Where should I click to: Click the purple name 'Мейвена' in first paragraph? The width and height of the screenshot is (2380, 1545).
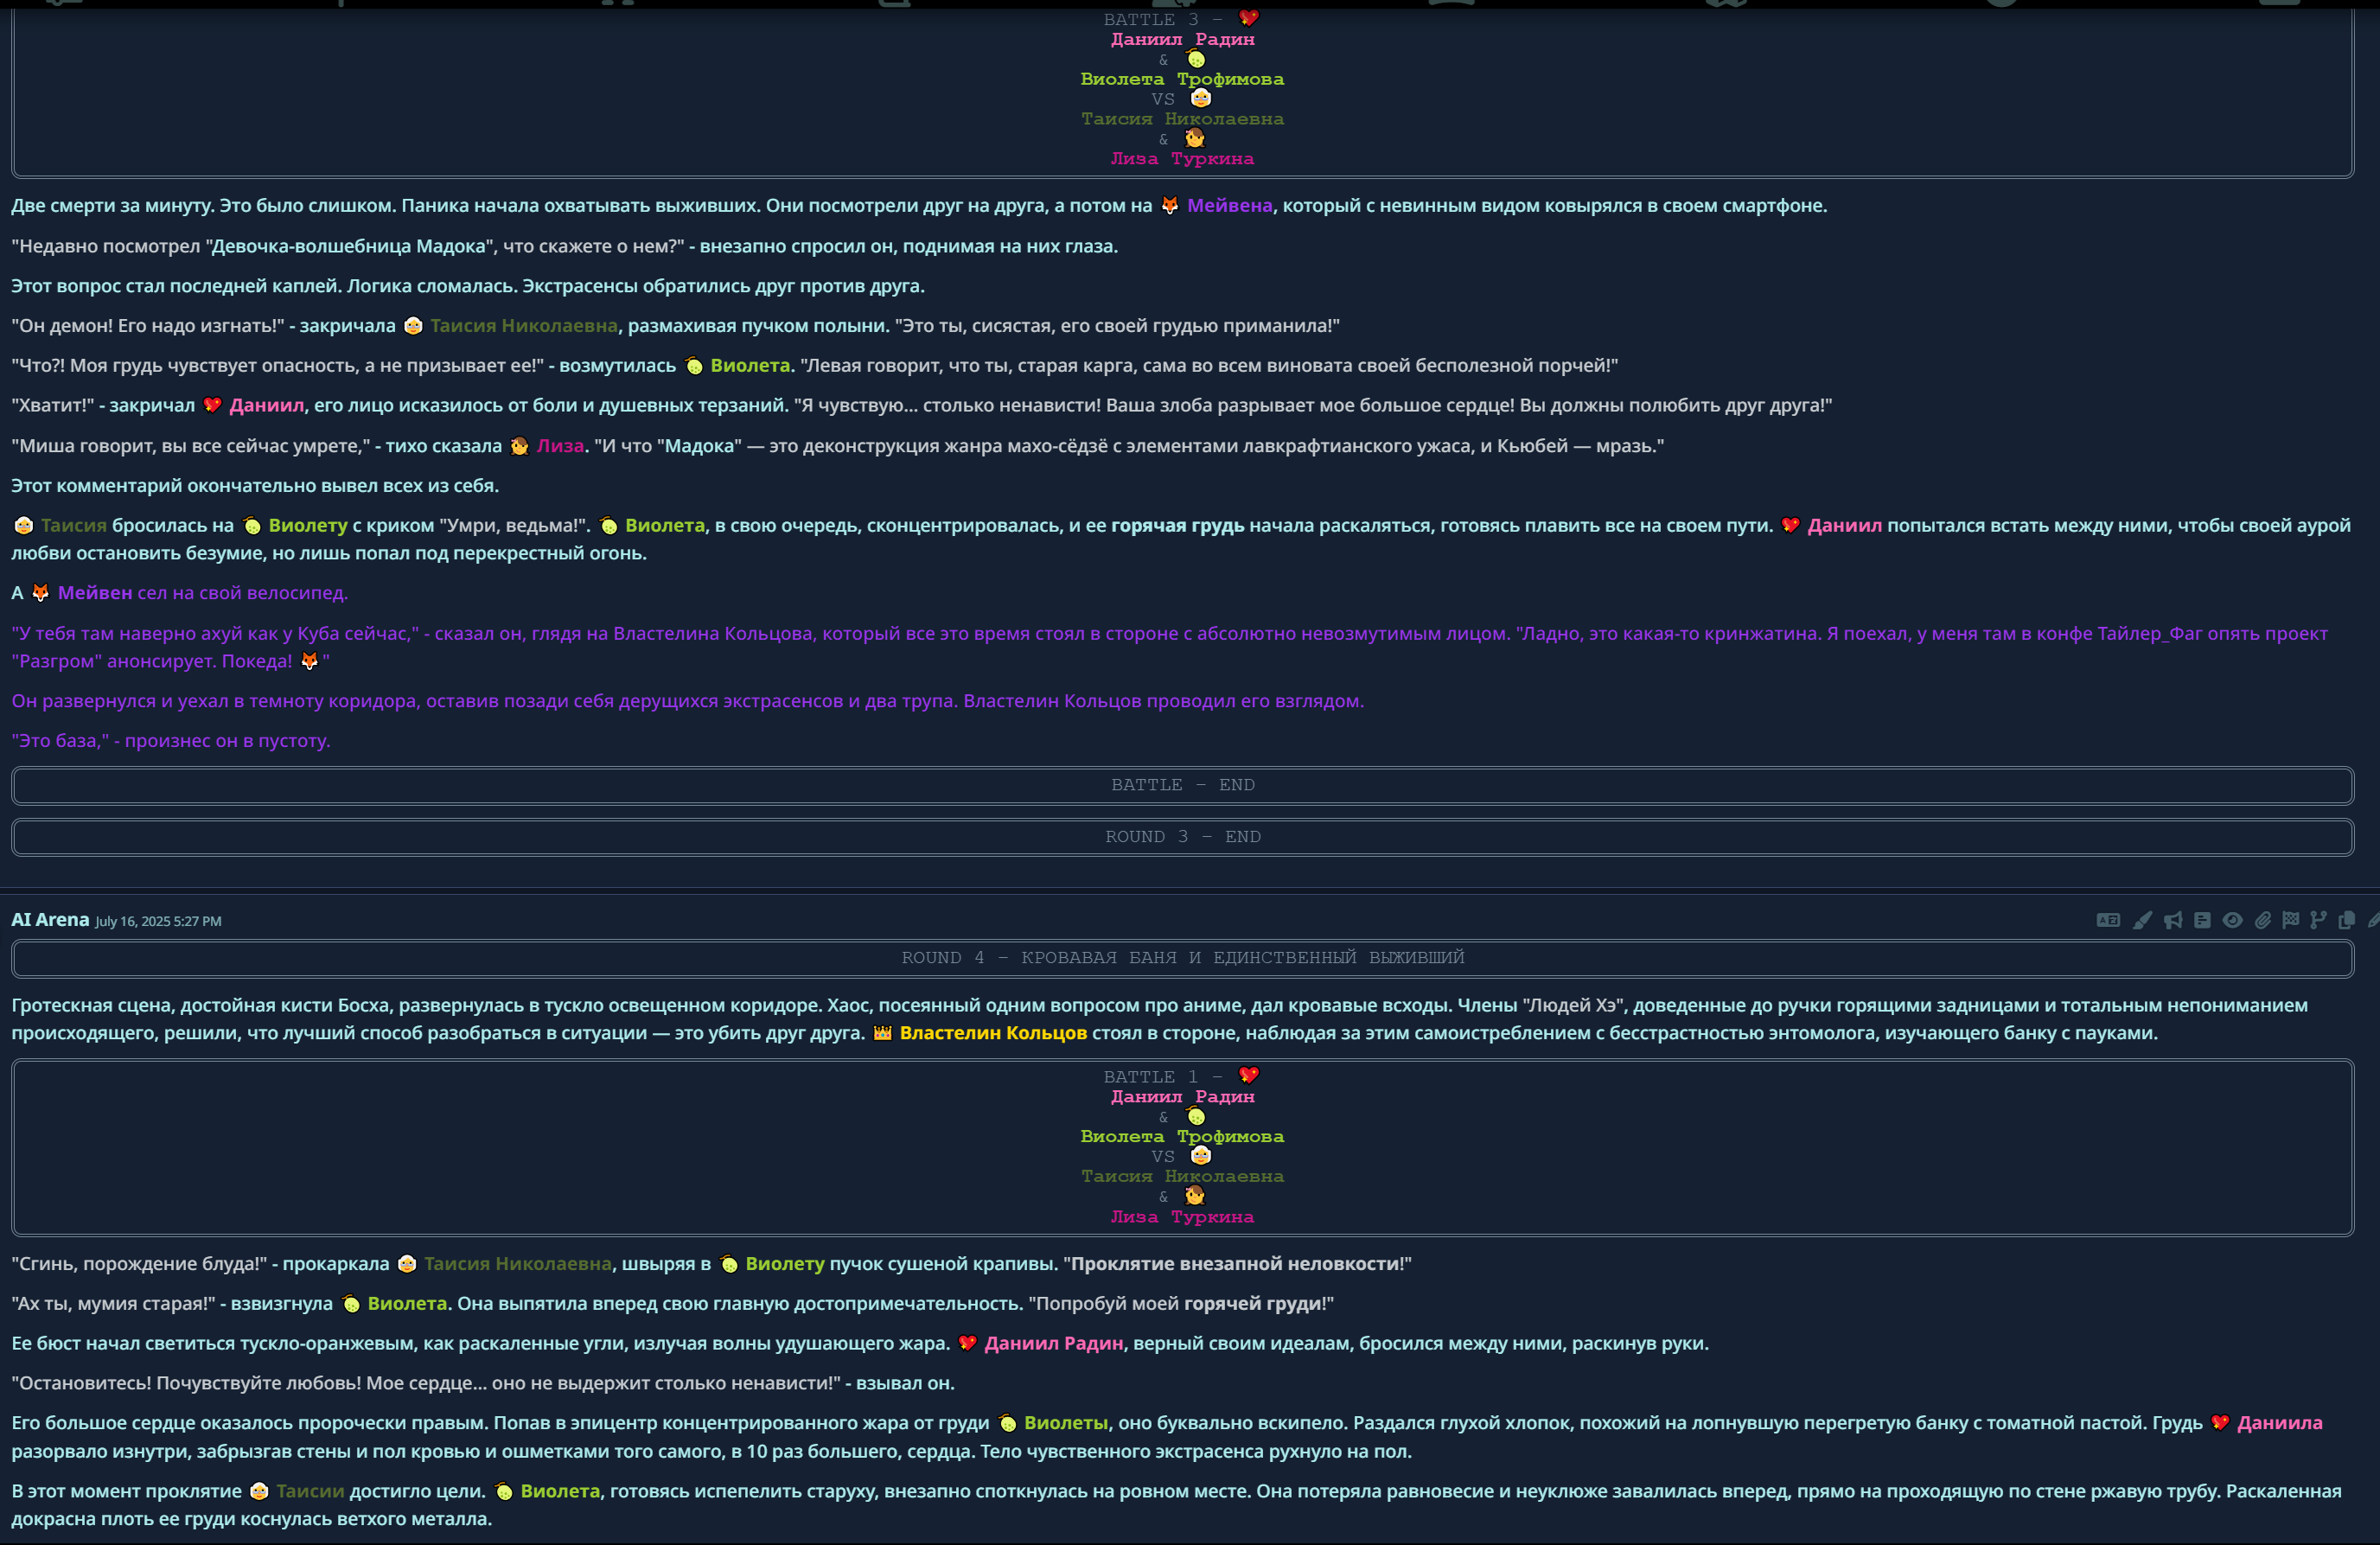(1229, 205)
